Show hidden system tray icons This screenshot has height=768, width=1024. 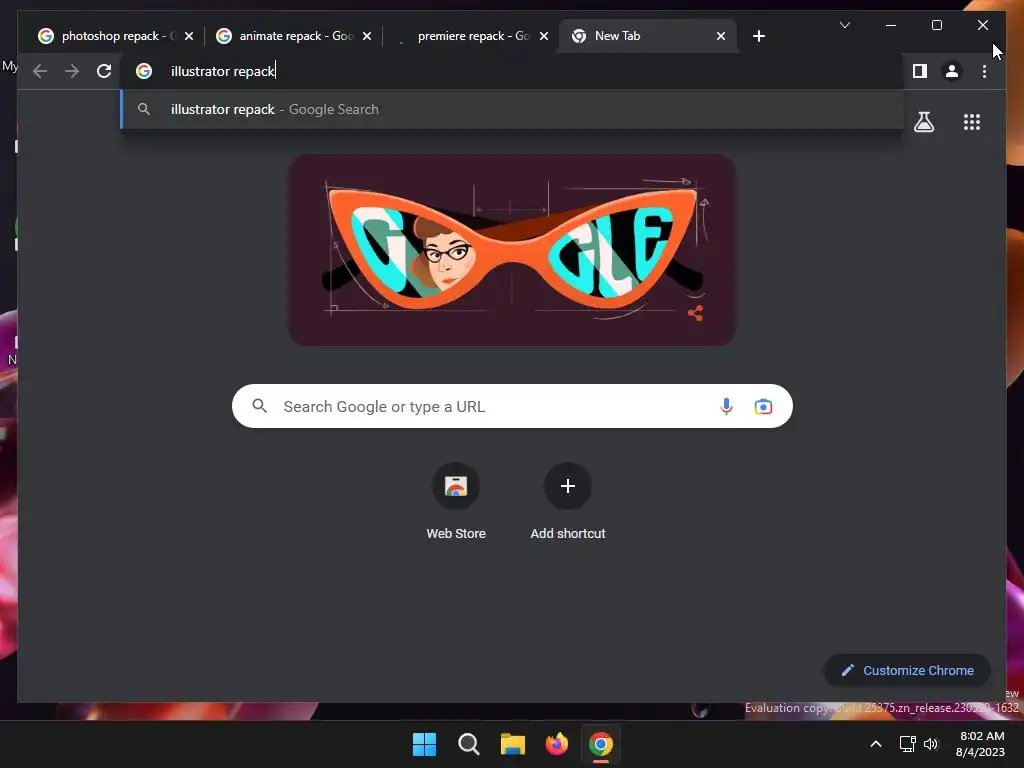tap(876, 744)
